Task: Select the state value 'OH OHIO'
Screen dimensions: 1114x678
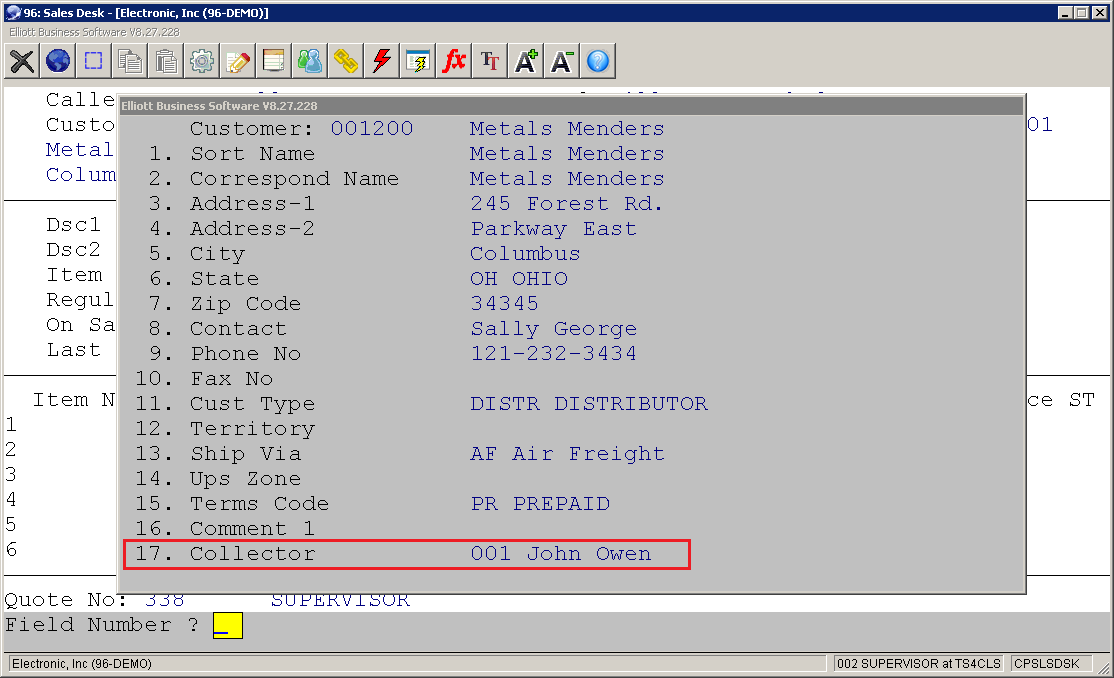Action: 519,279
